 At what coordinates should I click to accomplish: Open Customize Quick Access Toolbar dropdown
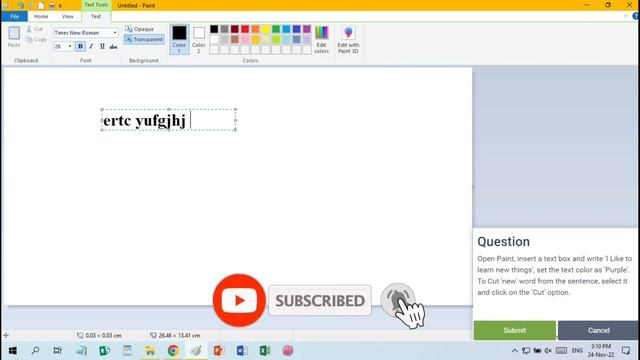(x=60, y=6)
